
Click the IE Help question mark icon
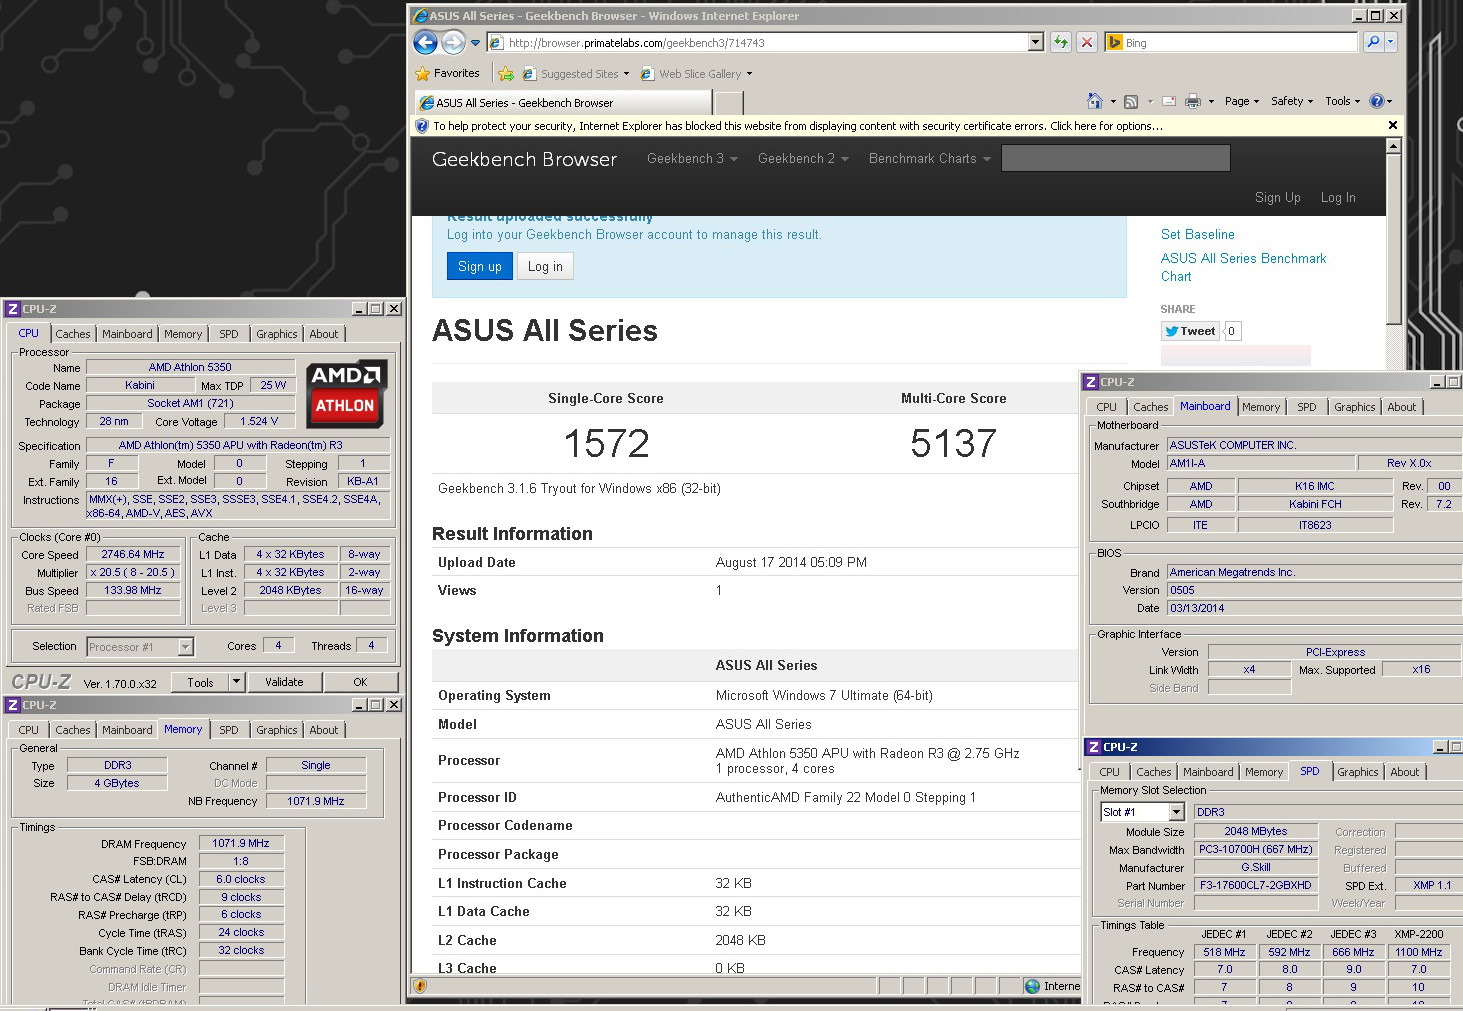point(1377,101)
